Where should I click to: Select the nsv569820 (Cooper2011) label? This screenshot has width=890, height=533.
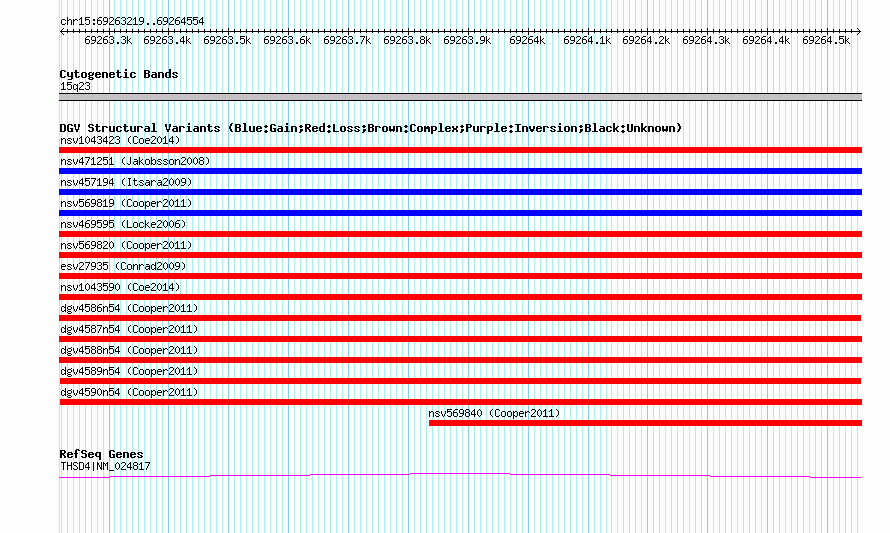pyautogui.click(x=126, y=245)
